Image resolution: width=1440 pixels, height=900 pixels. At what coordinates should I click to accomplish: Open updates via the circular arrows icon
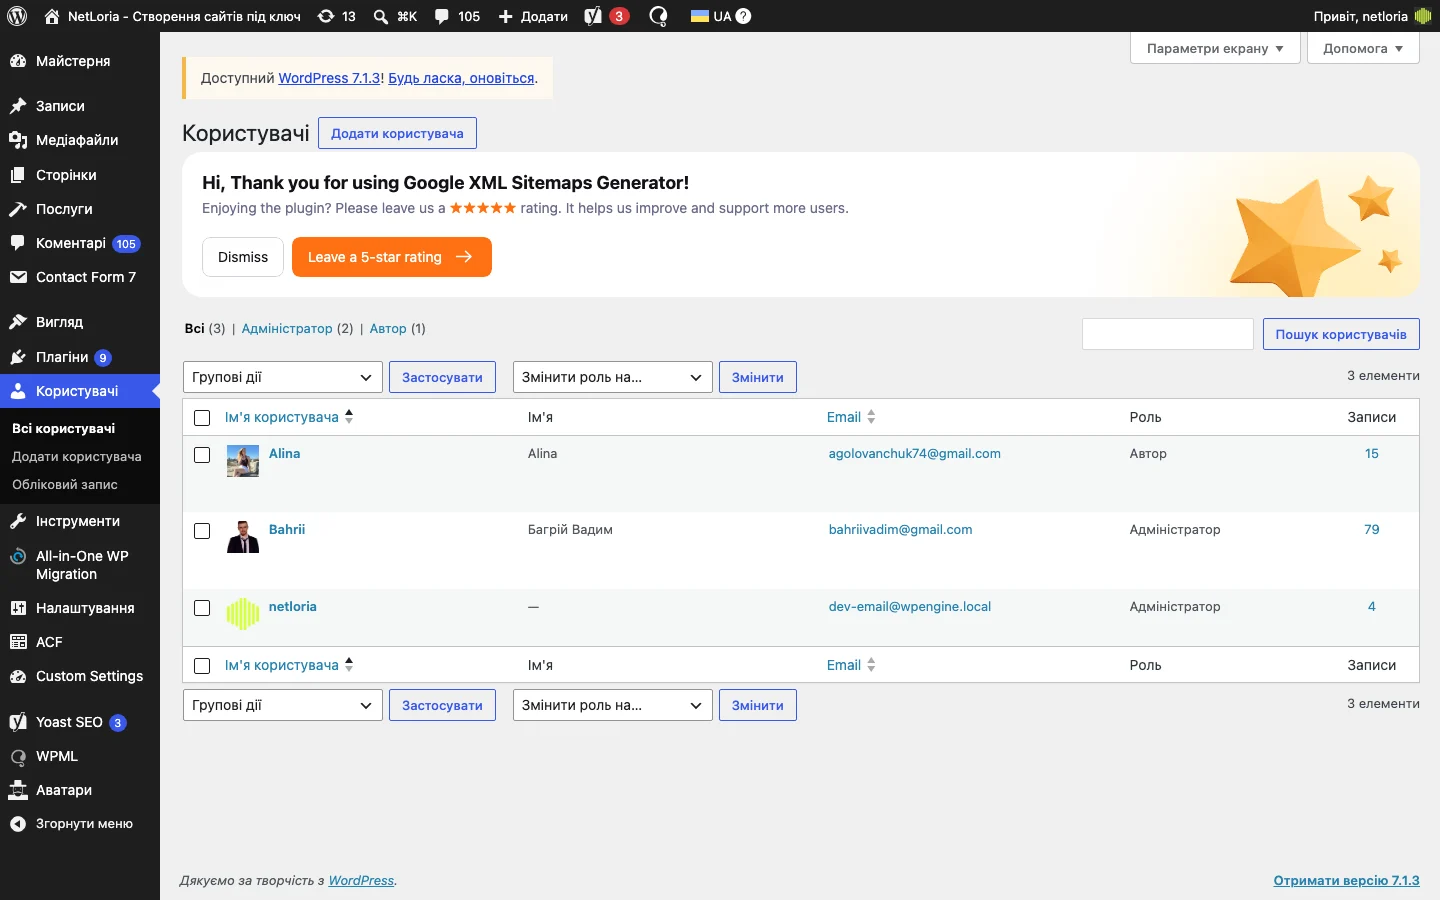point(326,16)
